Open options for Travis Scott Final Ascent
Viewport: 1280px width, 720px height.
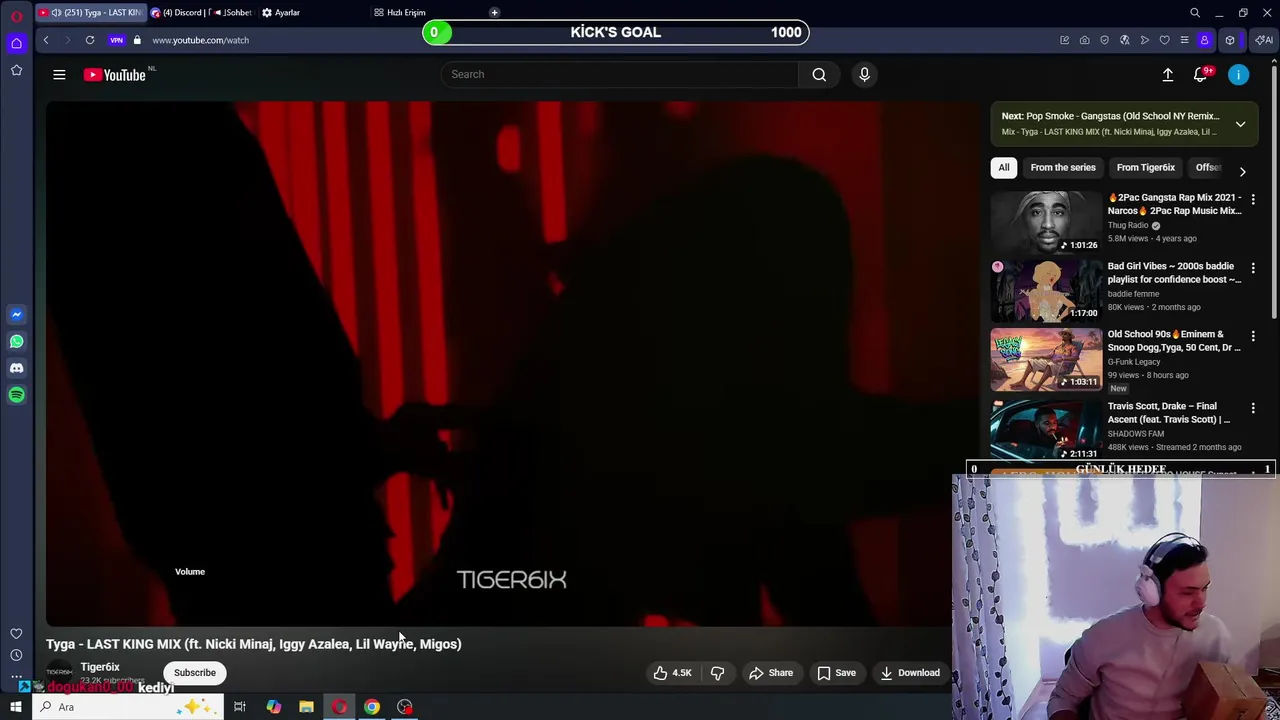1253,409
